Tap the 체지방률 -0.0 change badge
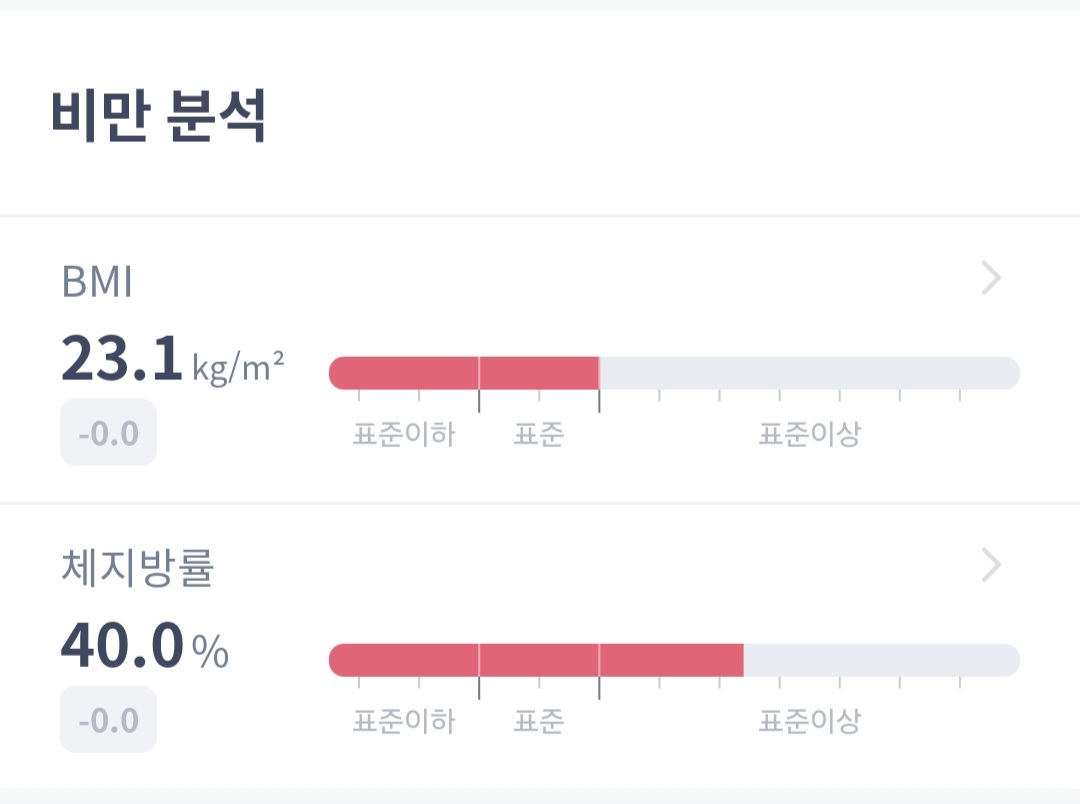The image size is (1080, 804). 108,720
